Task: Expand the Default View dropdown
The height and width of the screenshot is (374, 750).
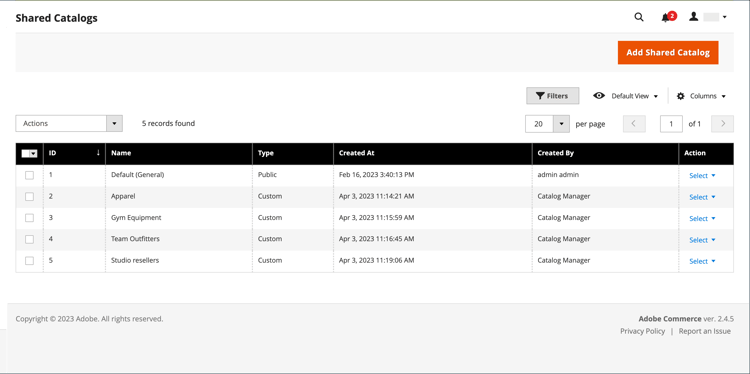Action: coord(626,96)
